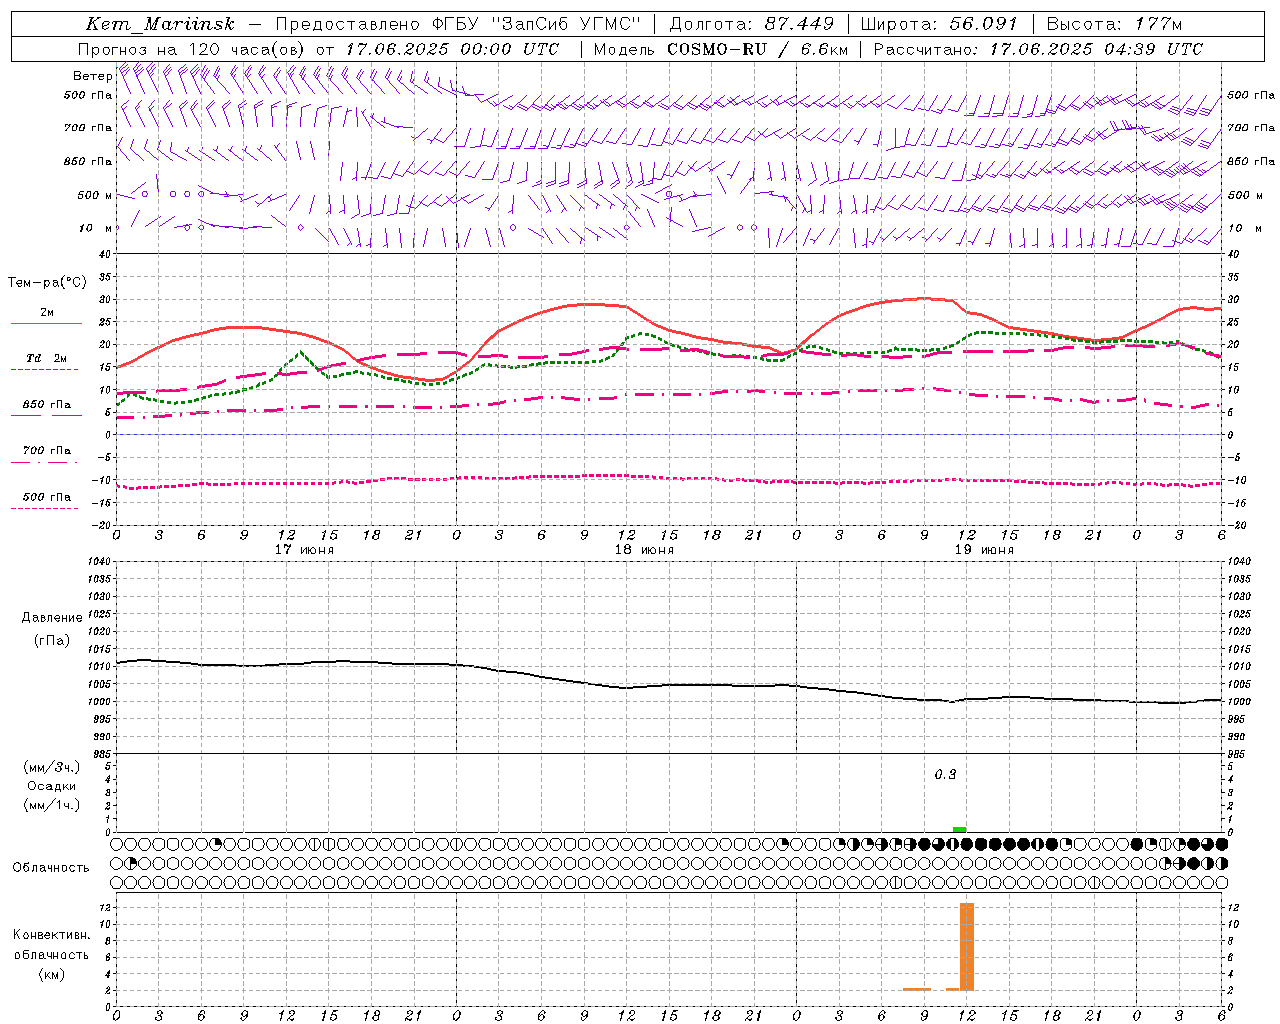Click the 850 гПа temperature legend entry
This screenshot has height=1024, width=1280.
46,405
